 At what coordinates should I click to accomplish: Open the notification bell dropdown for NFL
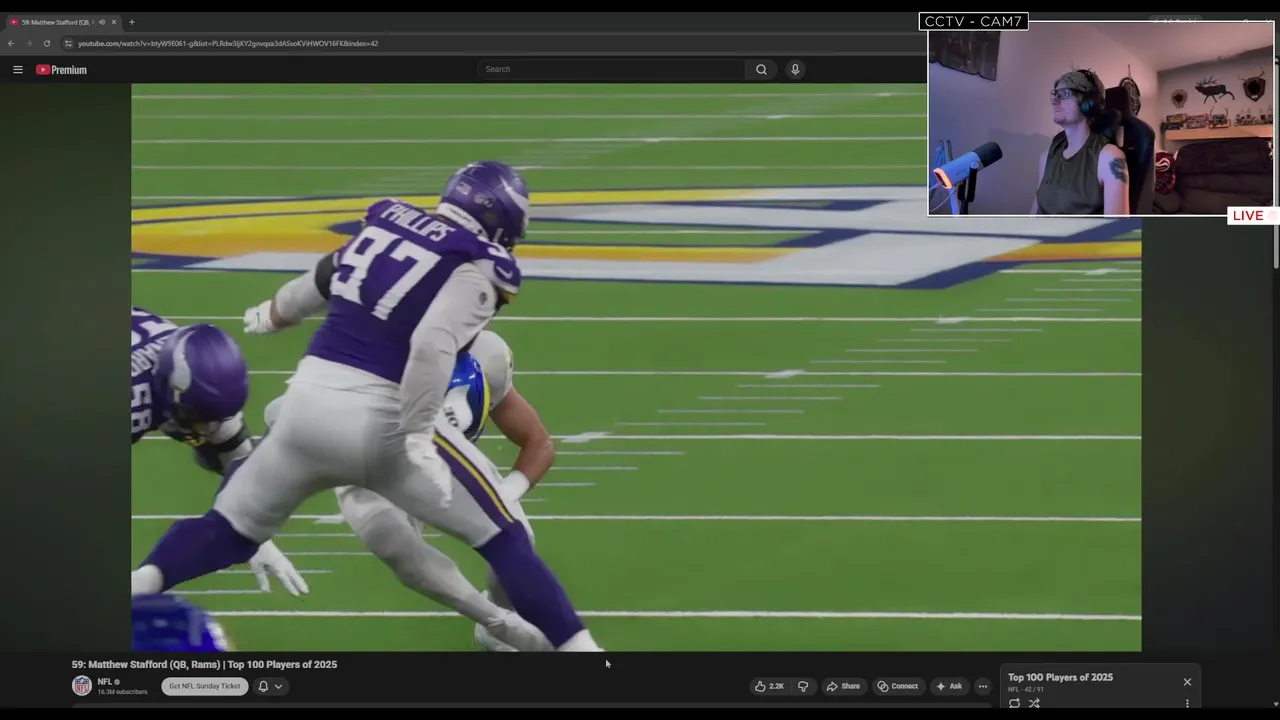(270, 686)
